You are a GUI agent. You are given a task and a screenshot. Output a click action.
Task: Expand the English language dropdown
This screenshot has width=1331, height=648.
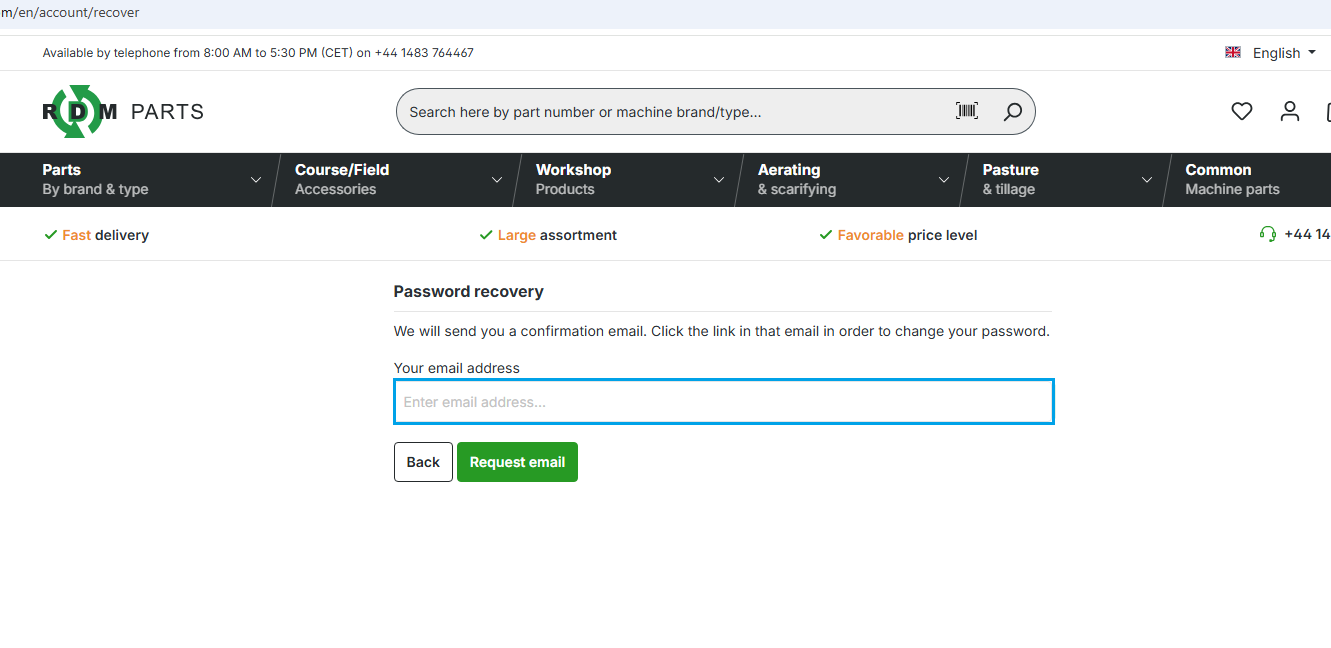(x=1284, y=53)
